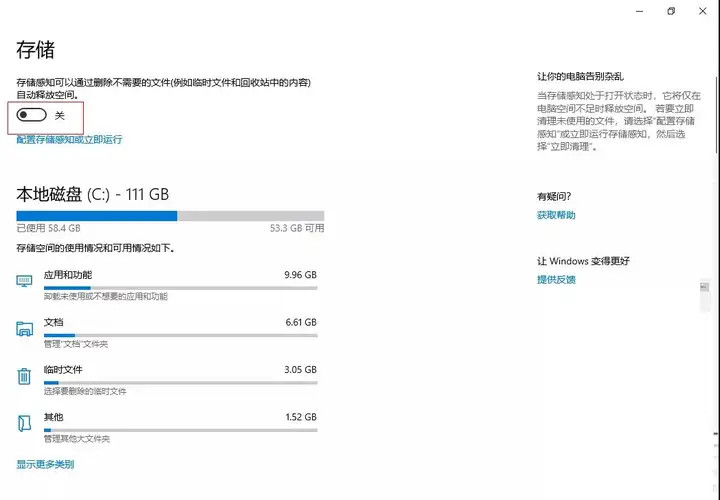The height and width of the screenshot is (500, 720).
Task: Click the 应用和功能 monitor icon
Action: [24, 281]
